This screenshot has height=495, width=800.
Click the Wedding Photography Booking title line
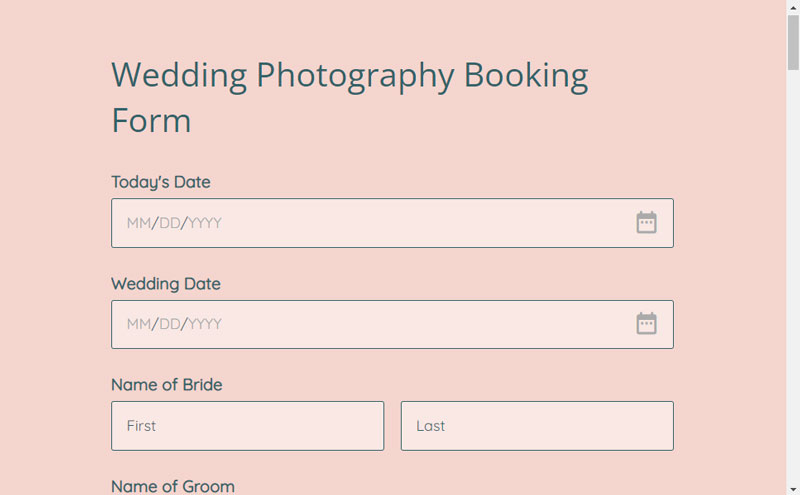coord(349,76)
